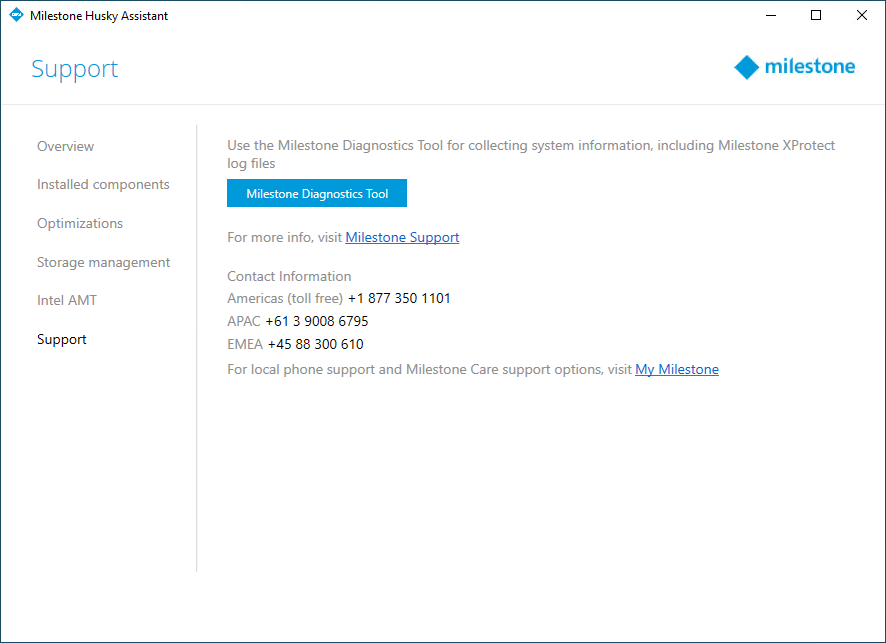Launch the Milestone Diagnostics Tool
The image size is (886, 643).
[x=317, y=193]
